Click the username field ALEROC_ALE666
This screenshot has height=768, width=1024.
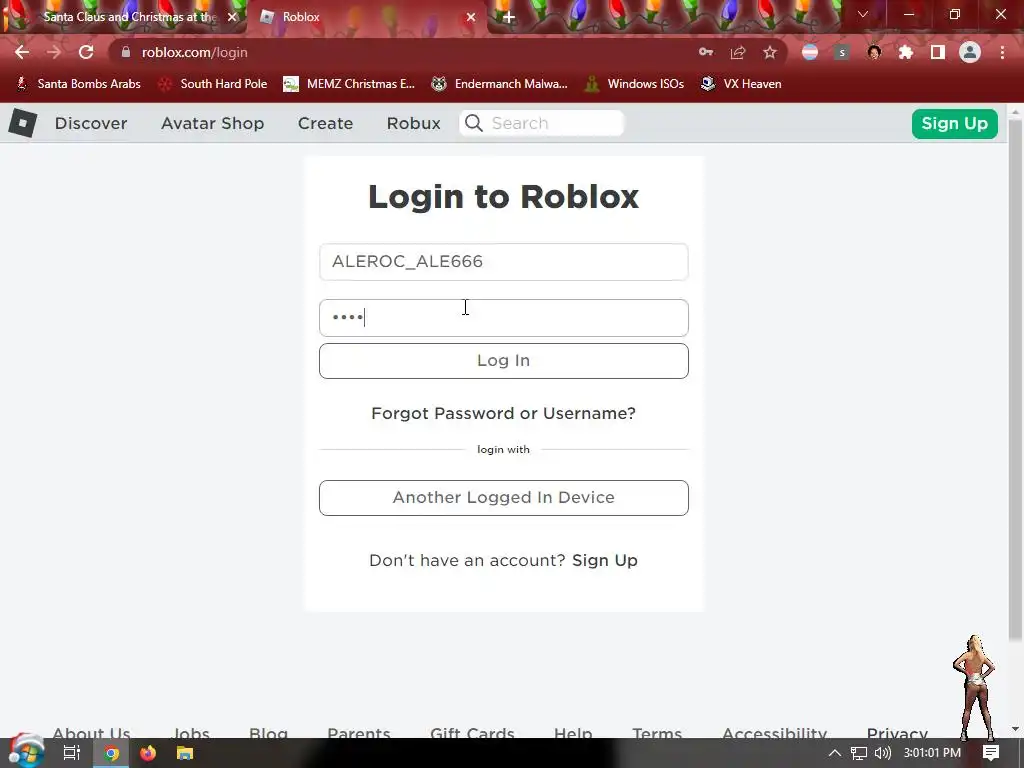click(x=504, y=262)
